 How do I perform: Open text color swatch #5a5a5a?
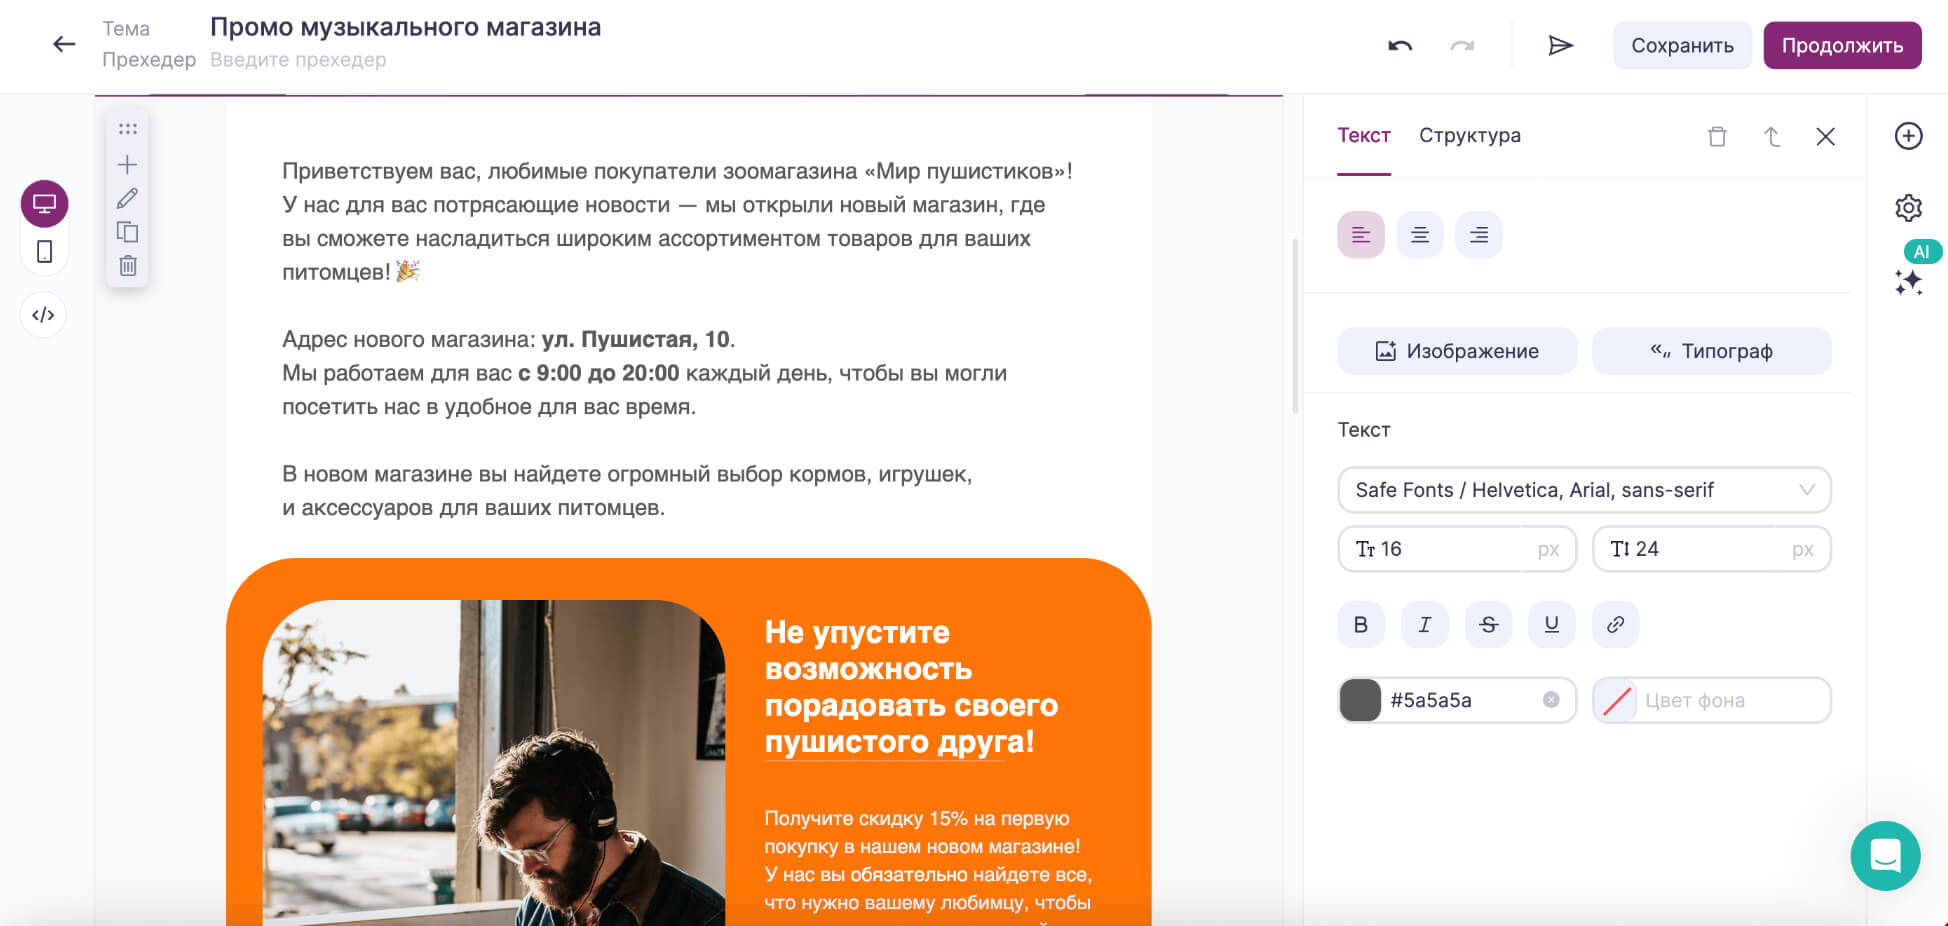point(1360,700)
